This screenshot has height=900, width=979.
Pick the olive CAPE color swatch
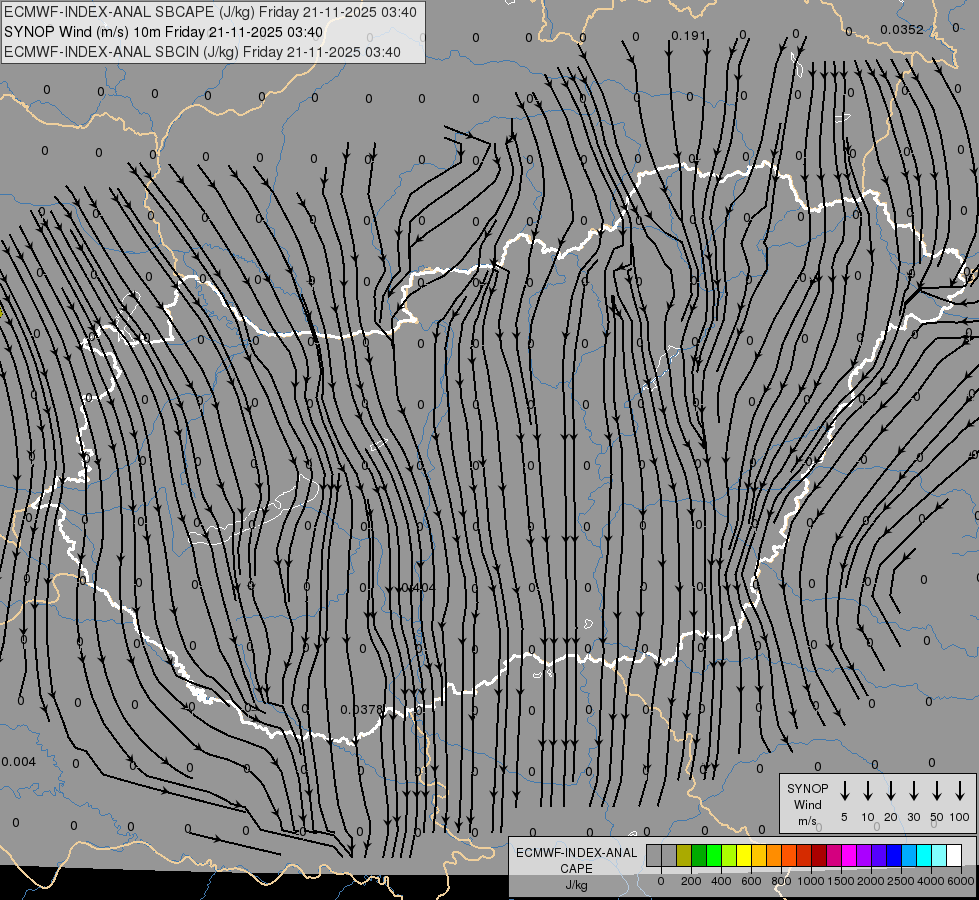[x=684, y=855]
